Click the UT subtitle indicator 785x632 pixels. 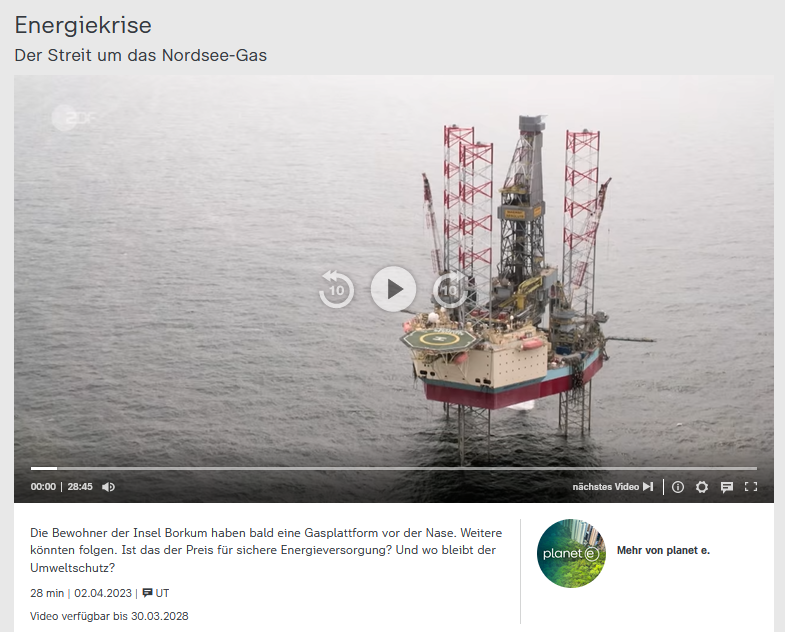(x=156, y=593)
